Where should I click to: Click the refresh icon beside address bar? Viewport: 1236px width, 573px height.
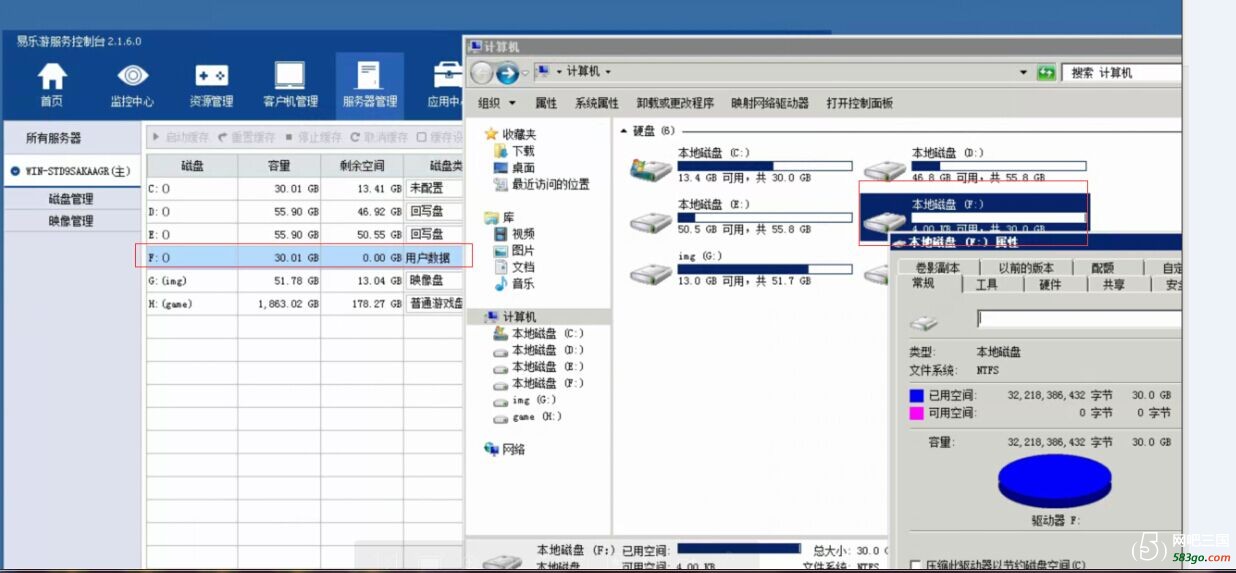[1046, 73]
